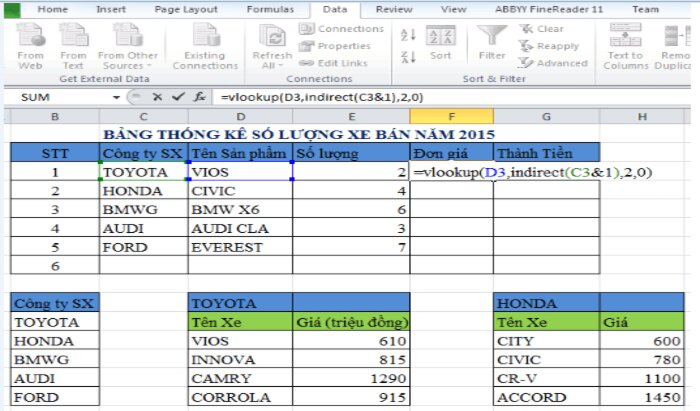Click Remove Duplicates

(x=674, y=47)
